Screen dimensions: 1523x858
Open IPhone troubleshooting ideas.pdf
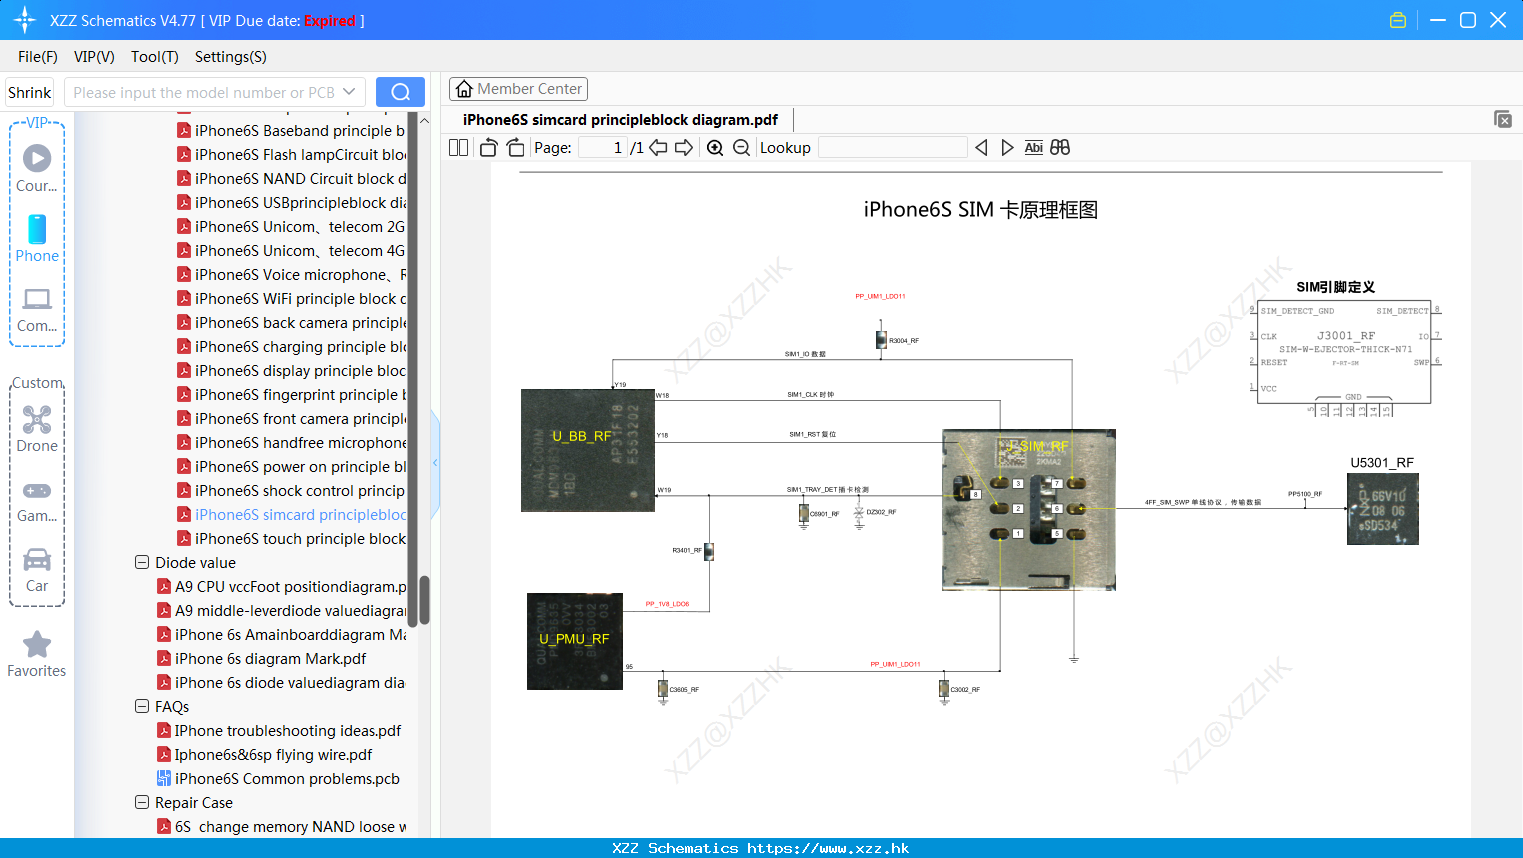(279, 730)
